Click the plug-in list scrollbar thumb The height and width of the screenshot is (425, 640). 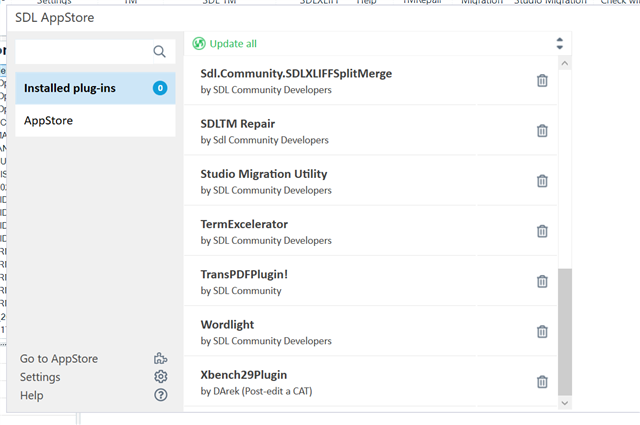coord(565,332)
